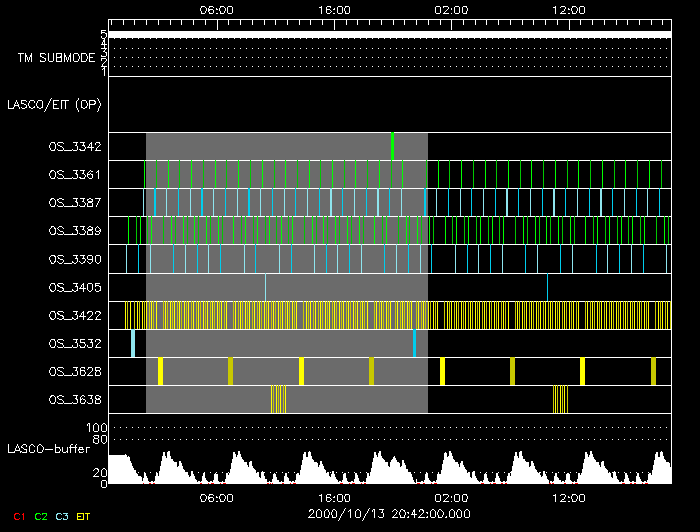Image resolution: width=700 pixels, height=532 pixels.
Task: Click the TM SUBMODE row label
Action: coord(55,57)
